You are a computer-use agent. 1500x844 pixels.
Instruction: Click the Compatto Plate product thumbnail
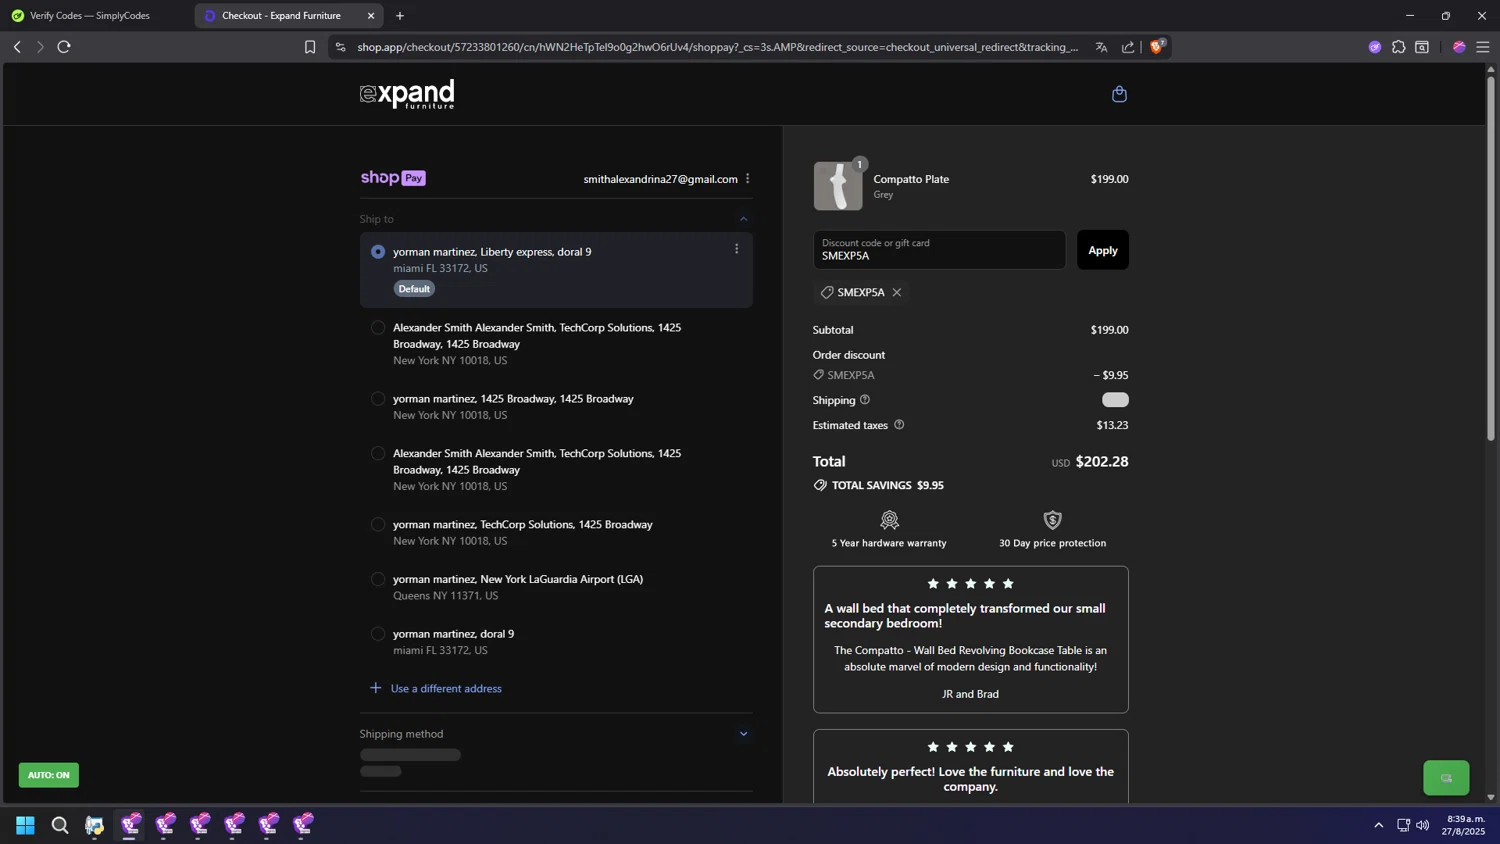(x=838, y=186)
